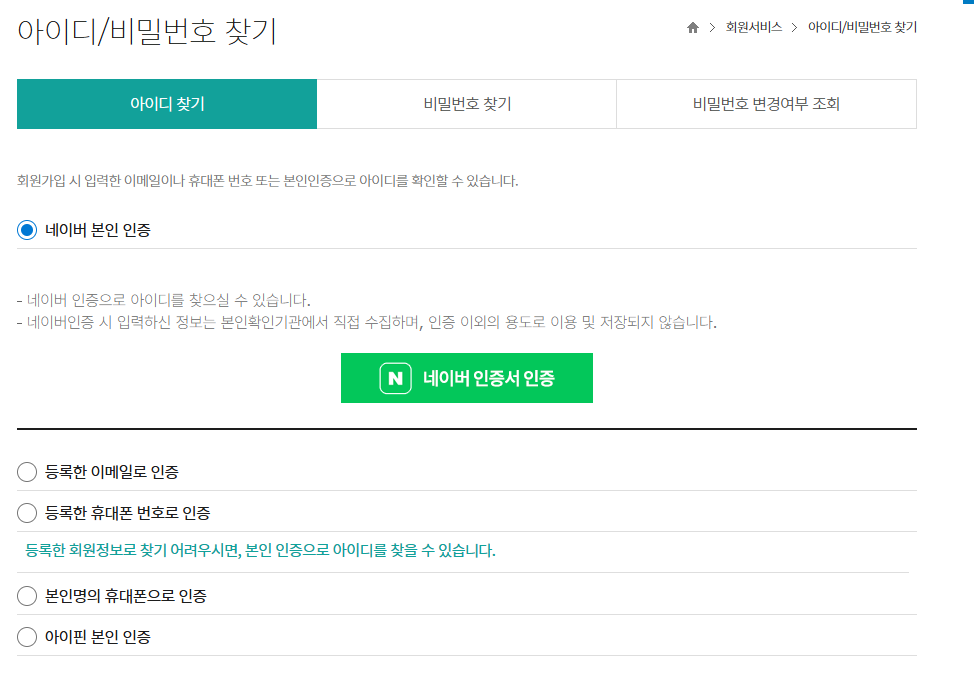Go to the 비밀번호 변경여부 조회 tab
974x700 pixels.
(x=766, y=104)
